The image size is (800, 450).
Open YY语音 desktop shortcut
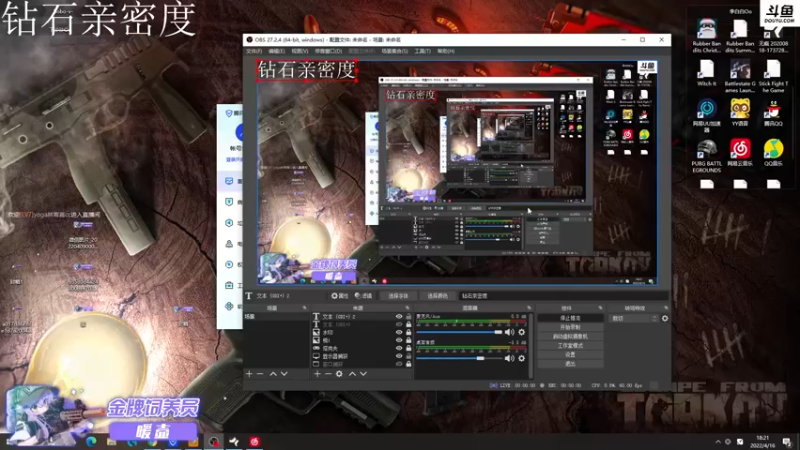tap(740, 113)
